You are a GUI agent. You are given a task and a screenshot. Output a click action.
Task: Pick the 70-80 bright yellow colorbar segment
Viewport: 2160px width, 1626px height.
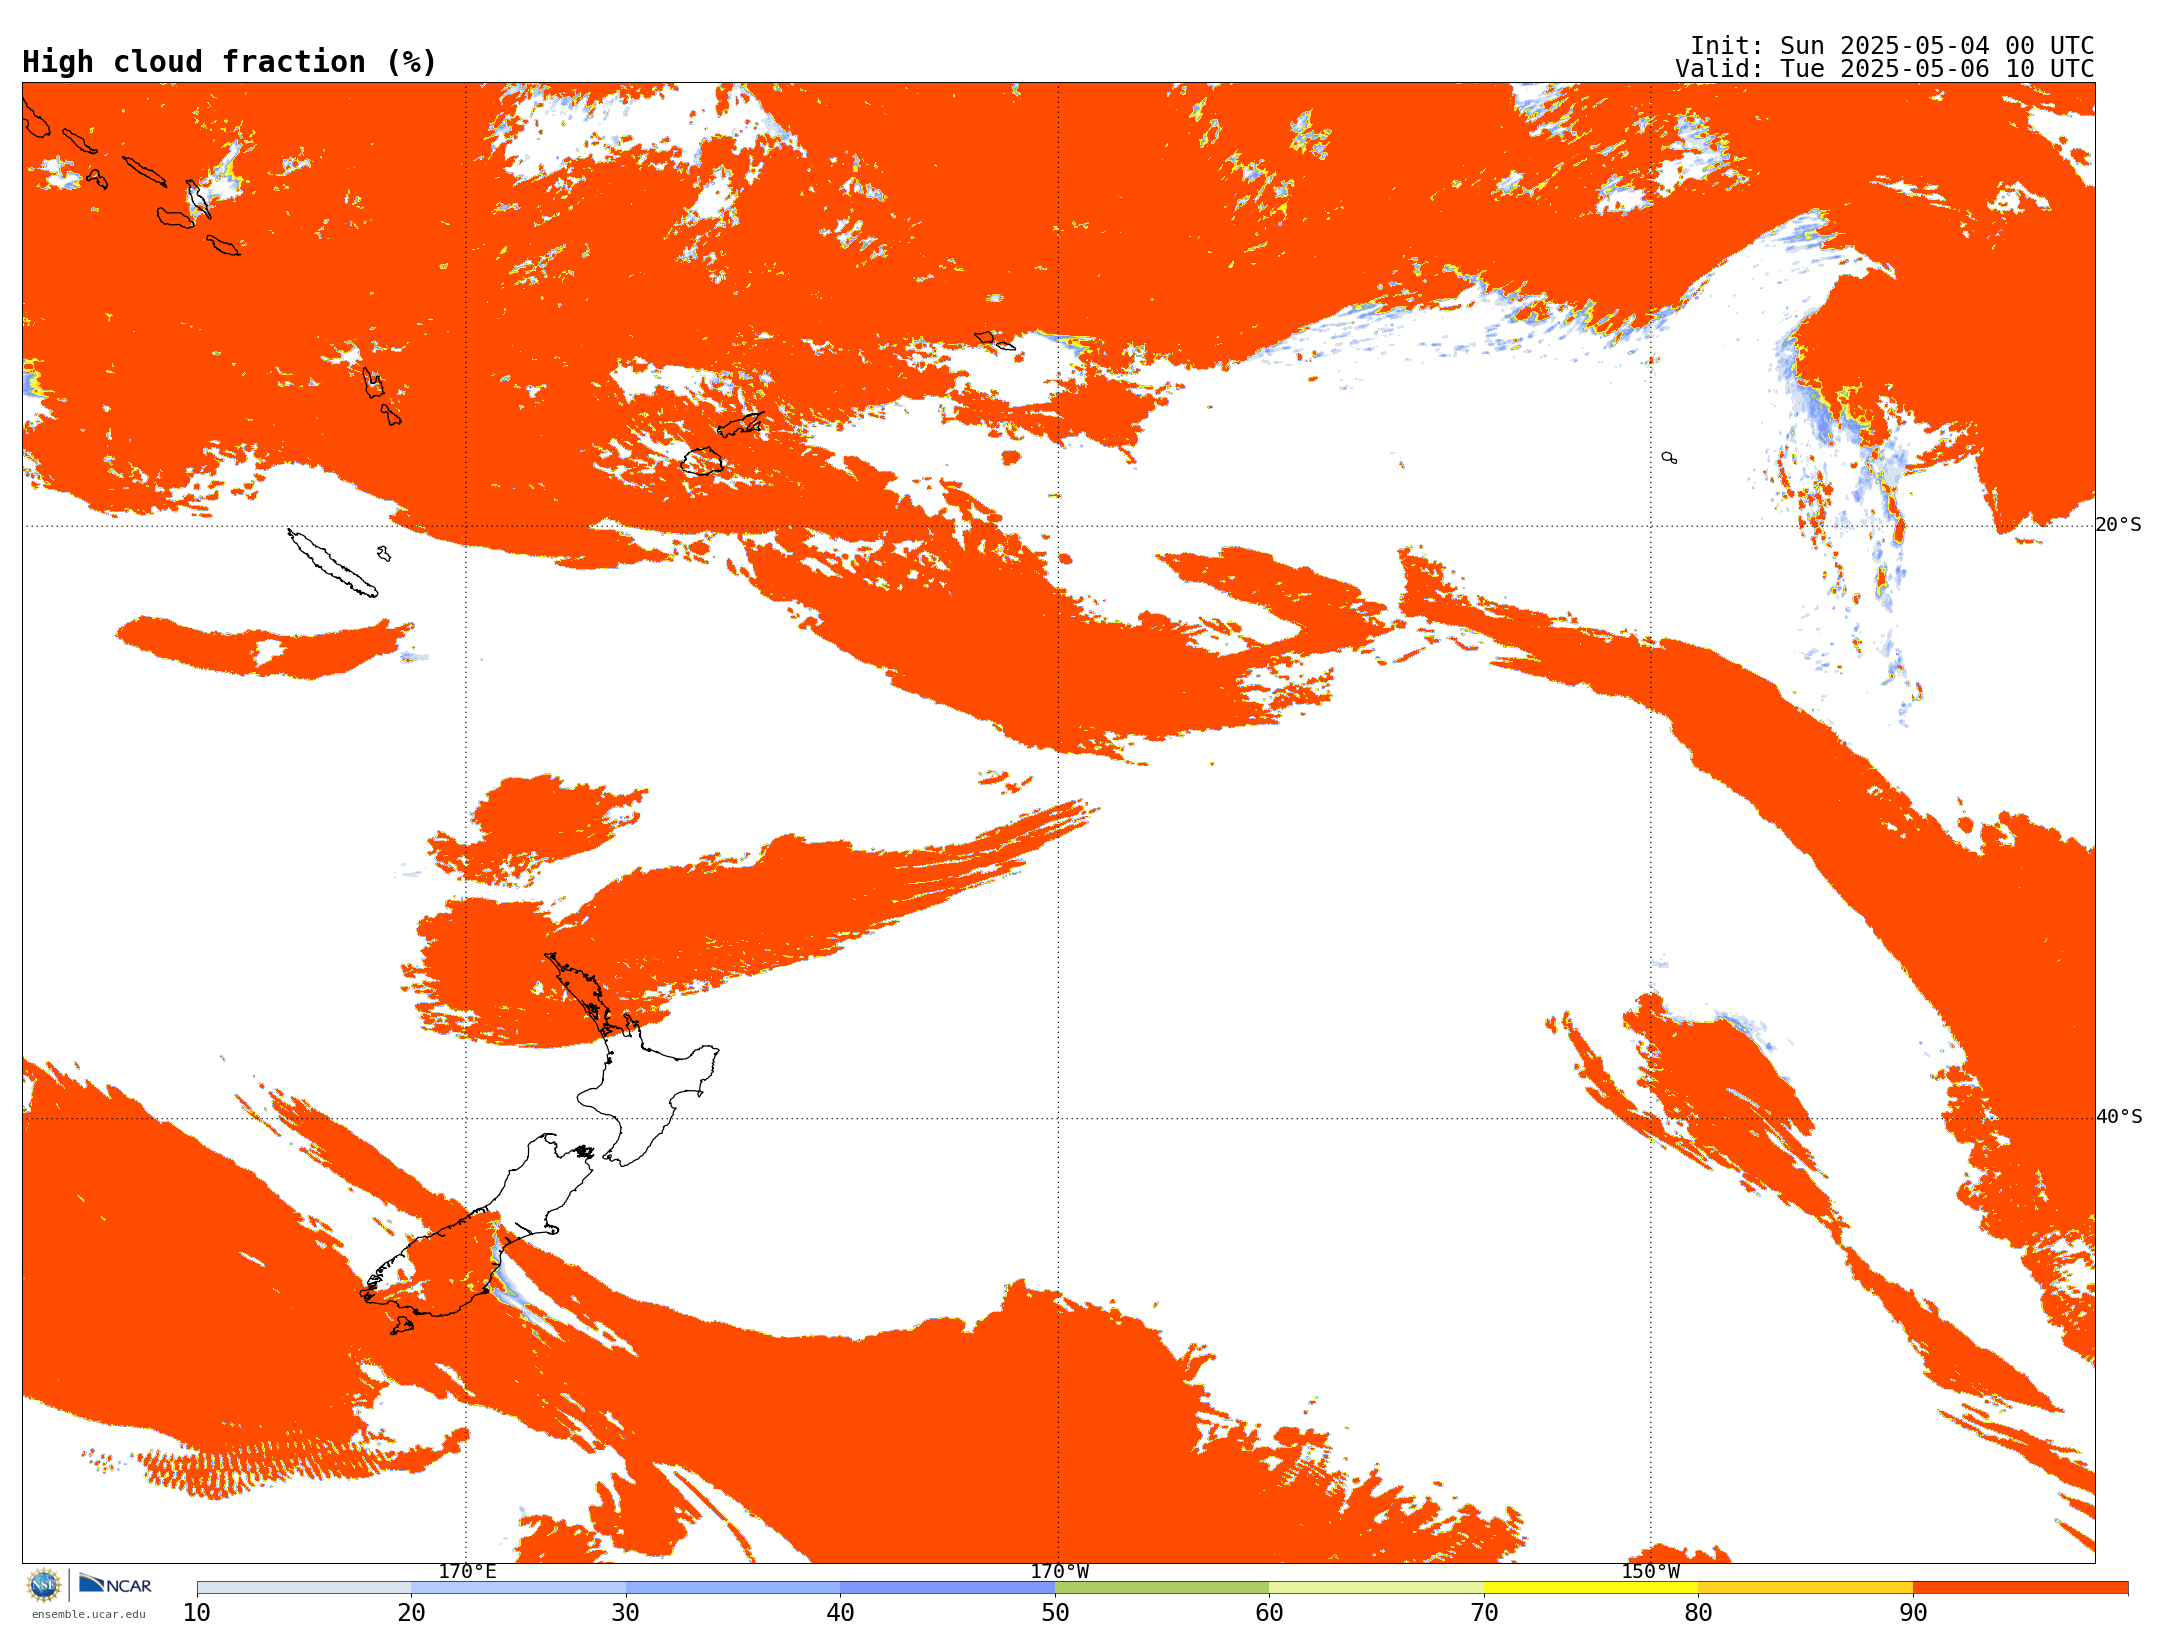tap(1591, 1588)
